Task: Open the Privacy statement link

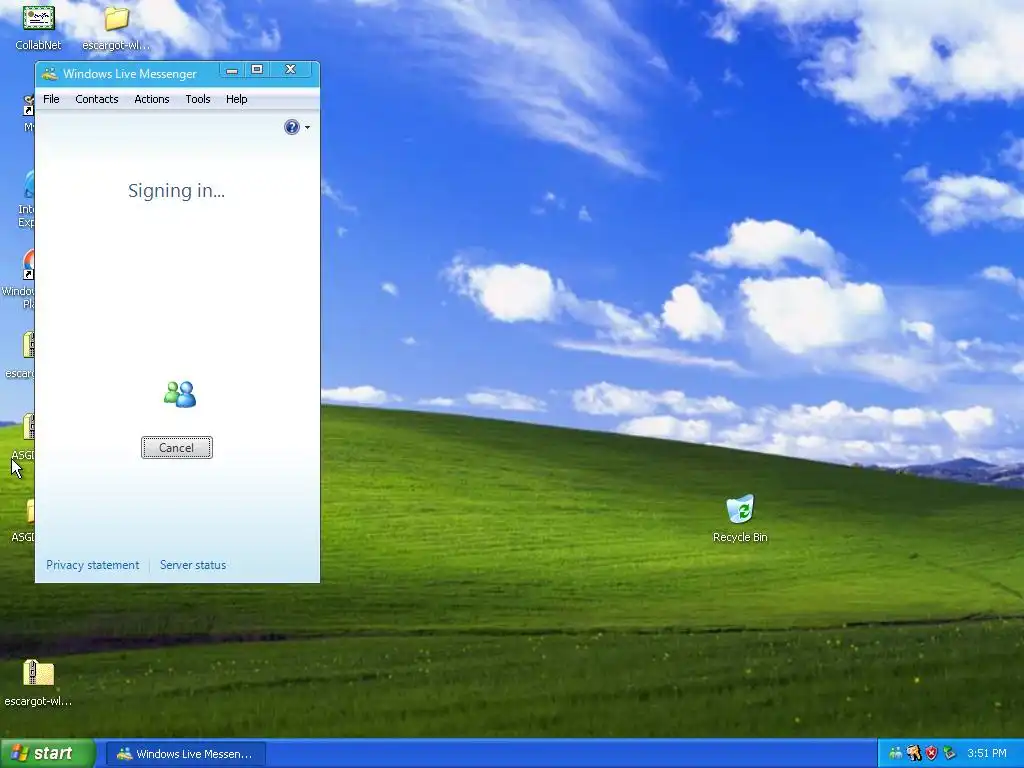Action: (93, 565)
